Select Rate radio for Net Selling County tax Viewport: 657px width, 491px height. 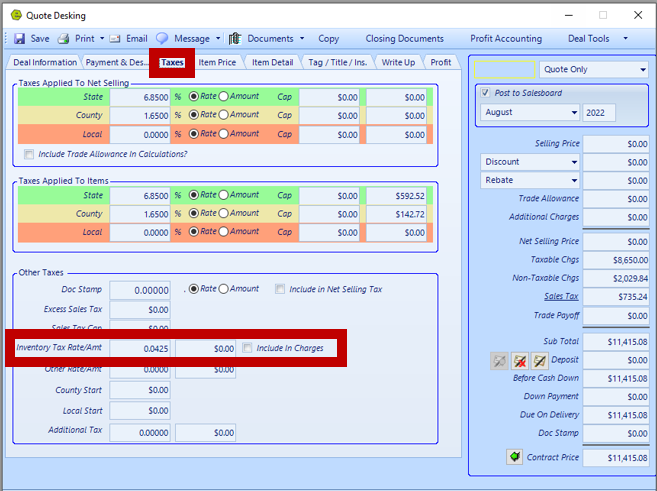click(x=194, y=115)
